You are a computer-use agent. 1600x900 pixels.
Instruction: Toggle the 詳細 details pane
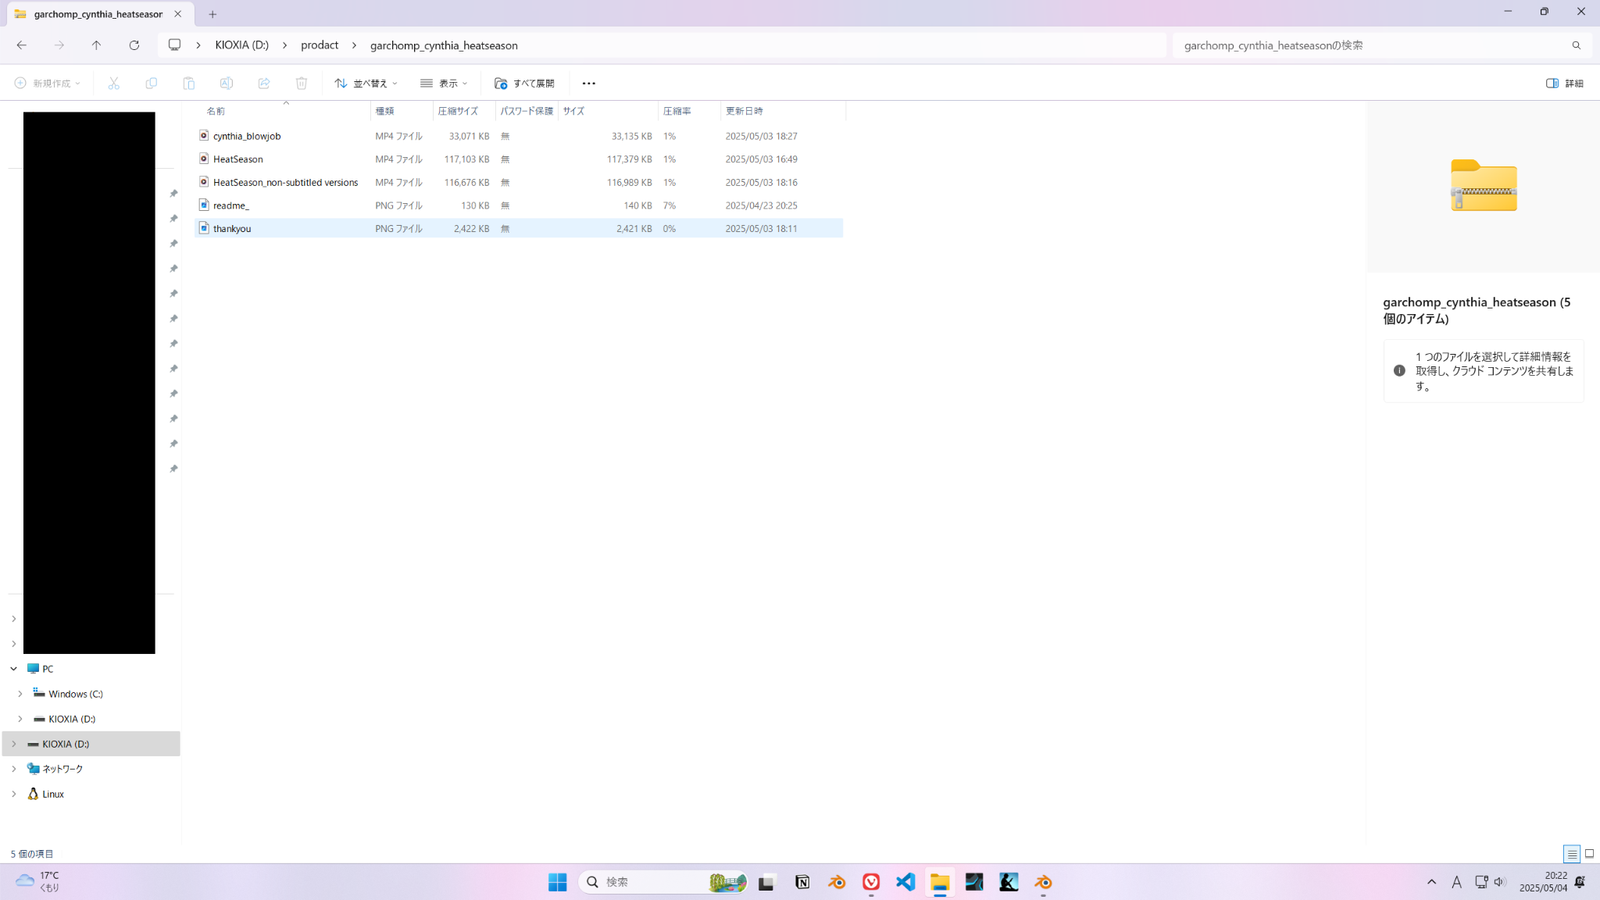pyautogui.click(x=1565, y=83)
